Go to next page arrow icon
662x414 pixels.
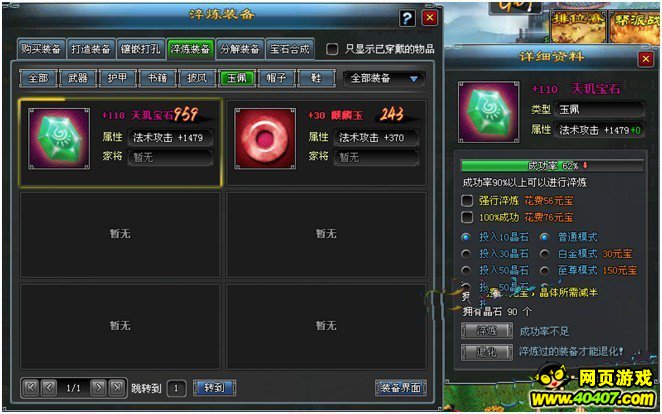(x=98, y=387)
